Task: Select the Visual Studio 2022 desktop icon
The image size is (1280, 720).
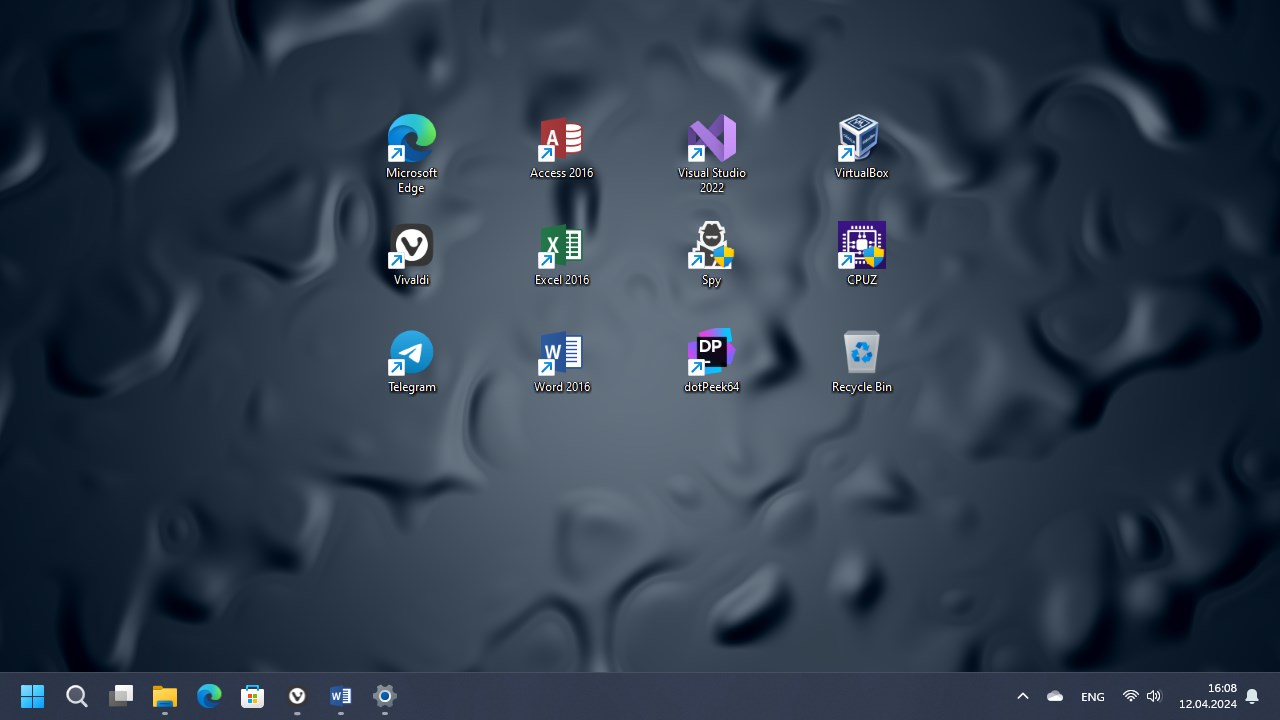Action: coord(712,154)
